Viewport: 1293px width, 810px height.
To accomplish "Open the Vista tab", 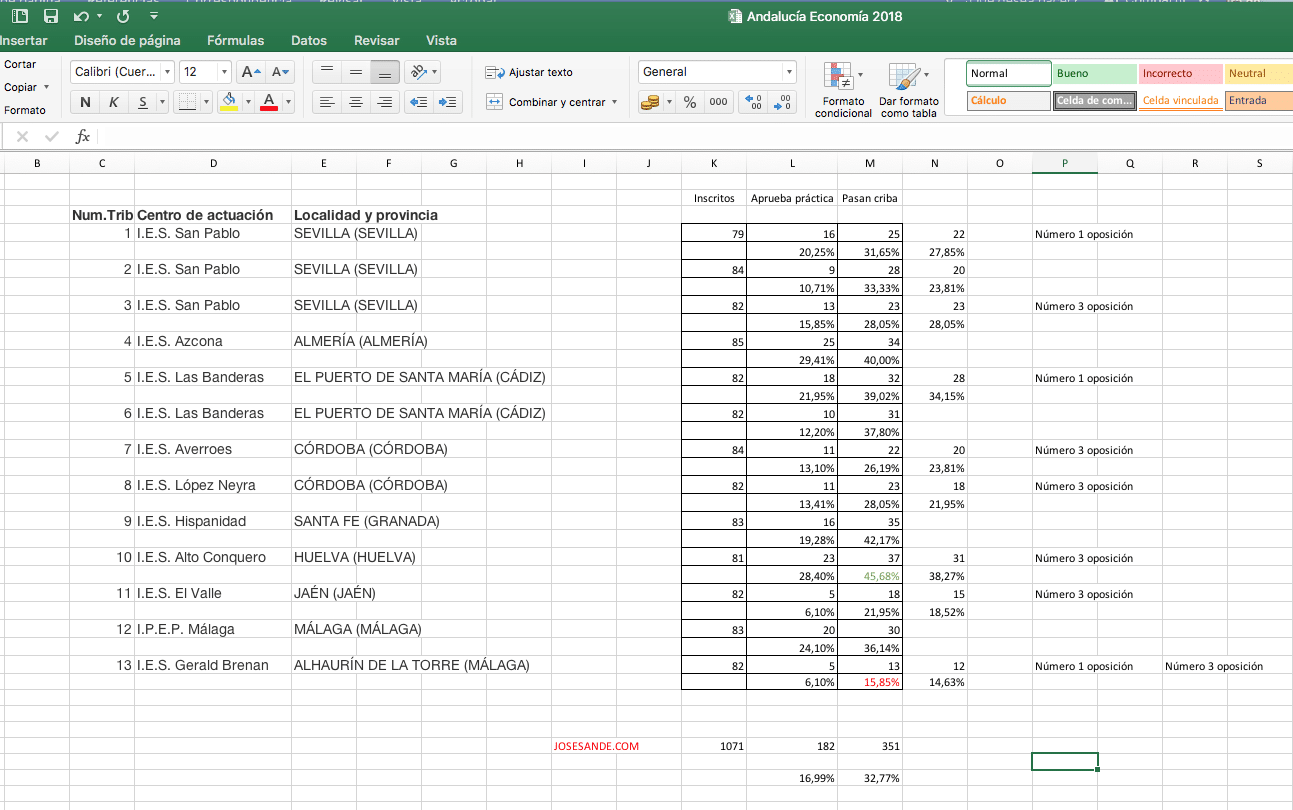I will tap(441, 41).
